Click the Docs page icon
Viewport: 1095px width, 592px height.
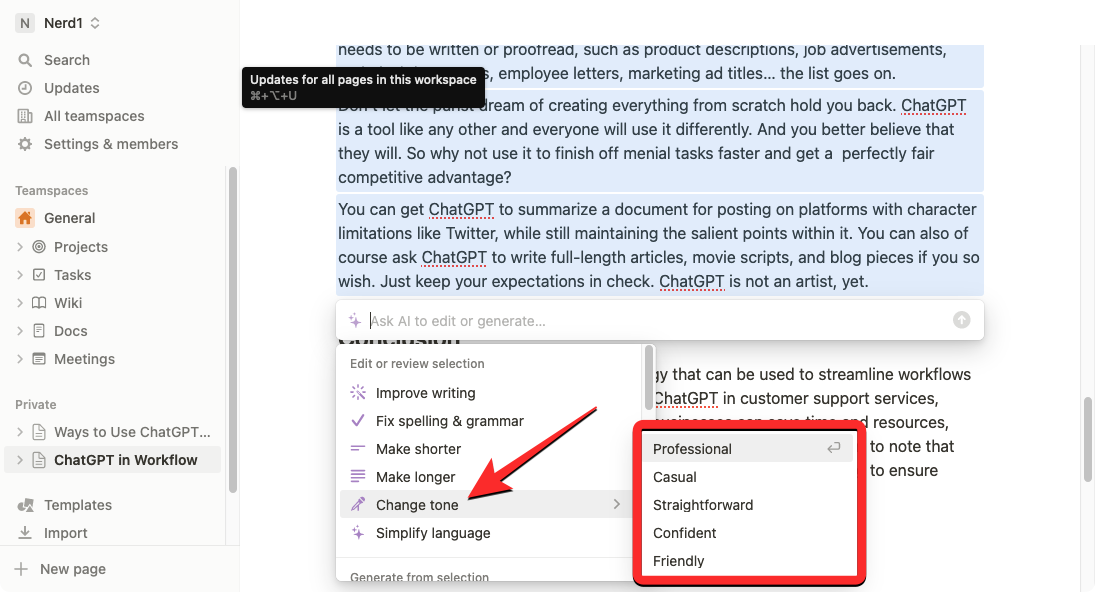click(x=39, y=330)
